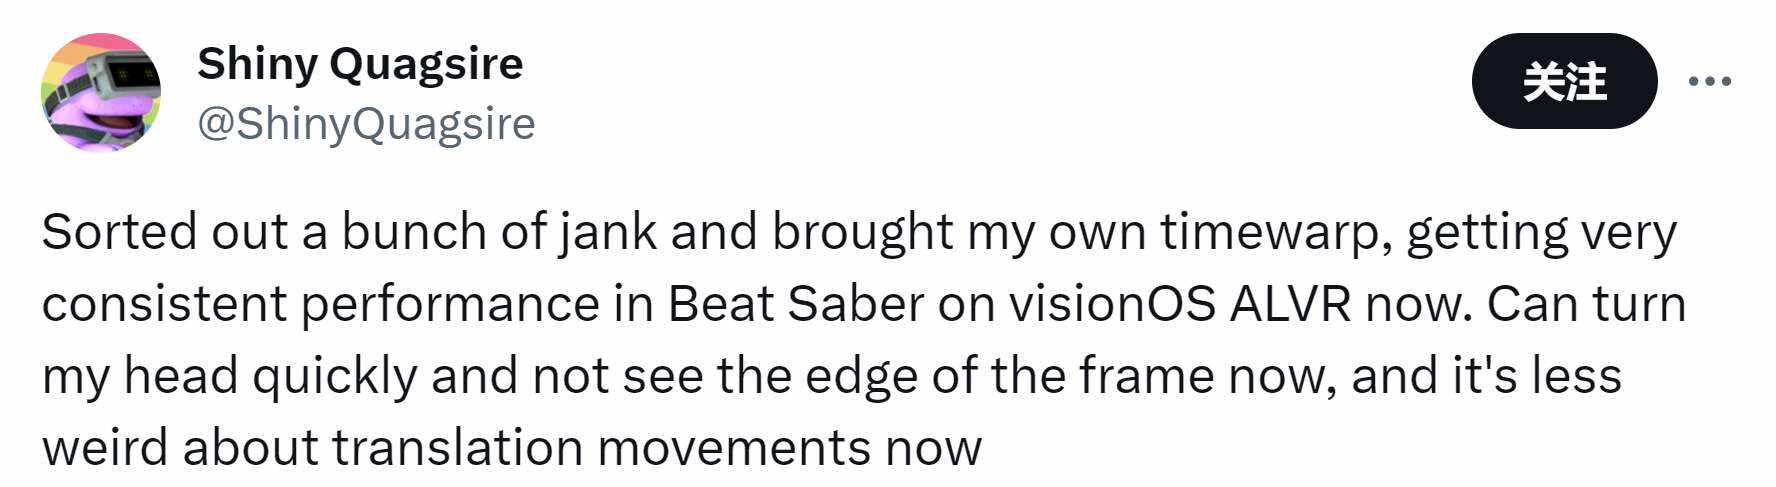Click the word 'weird' in the tweet

point(104,447)
